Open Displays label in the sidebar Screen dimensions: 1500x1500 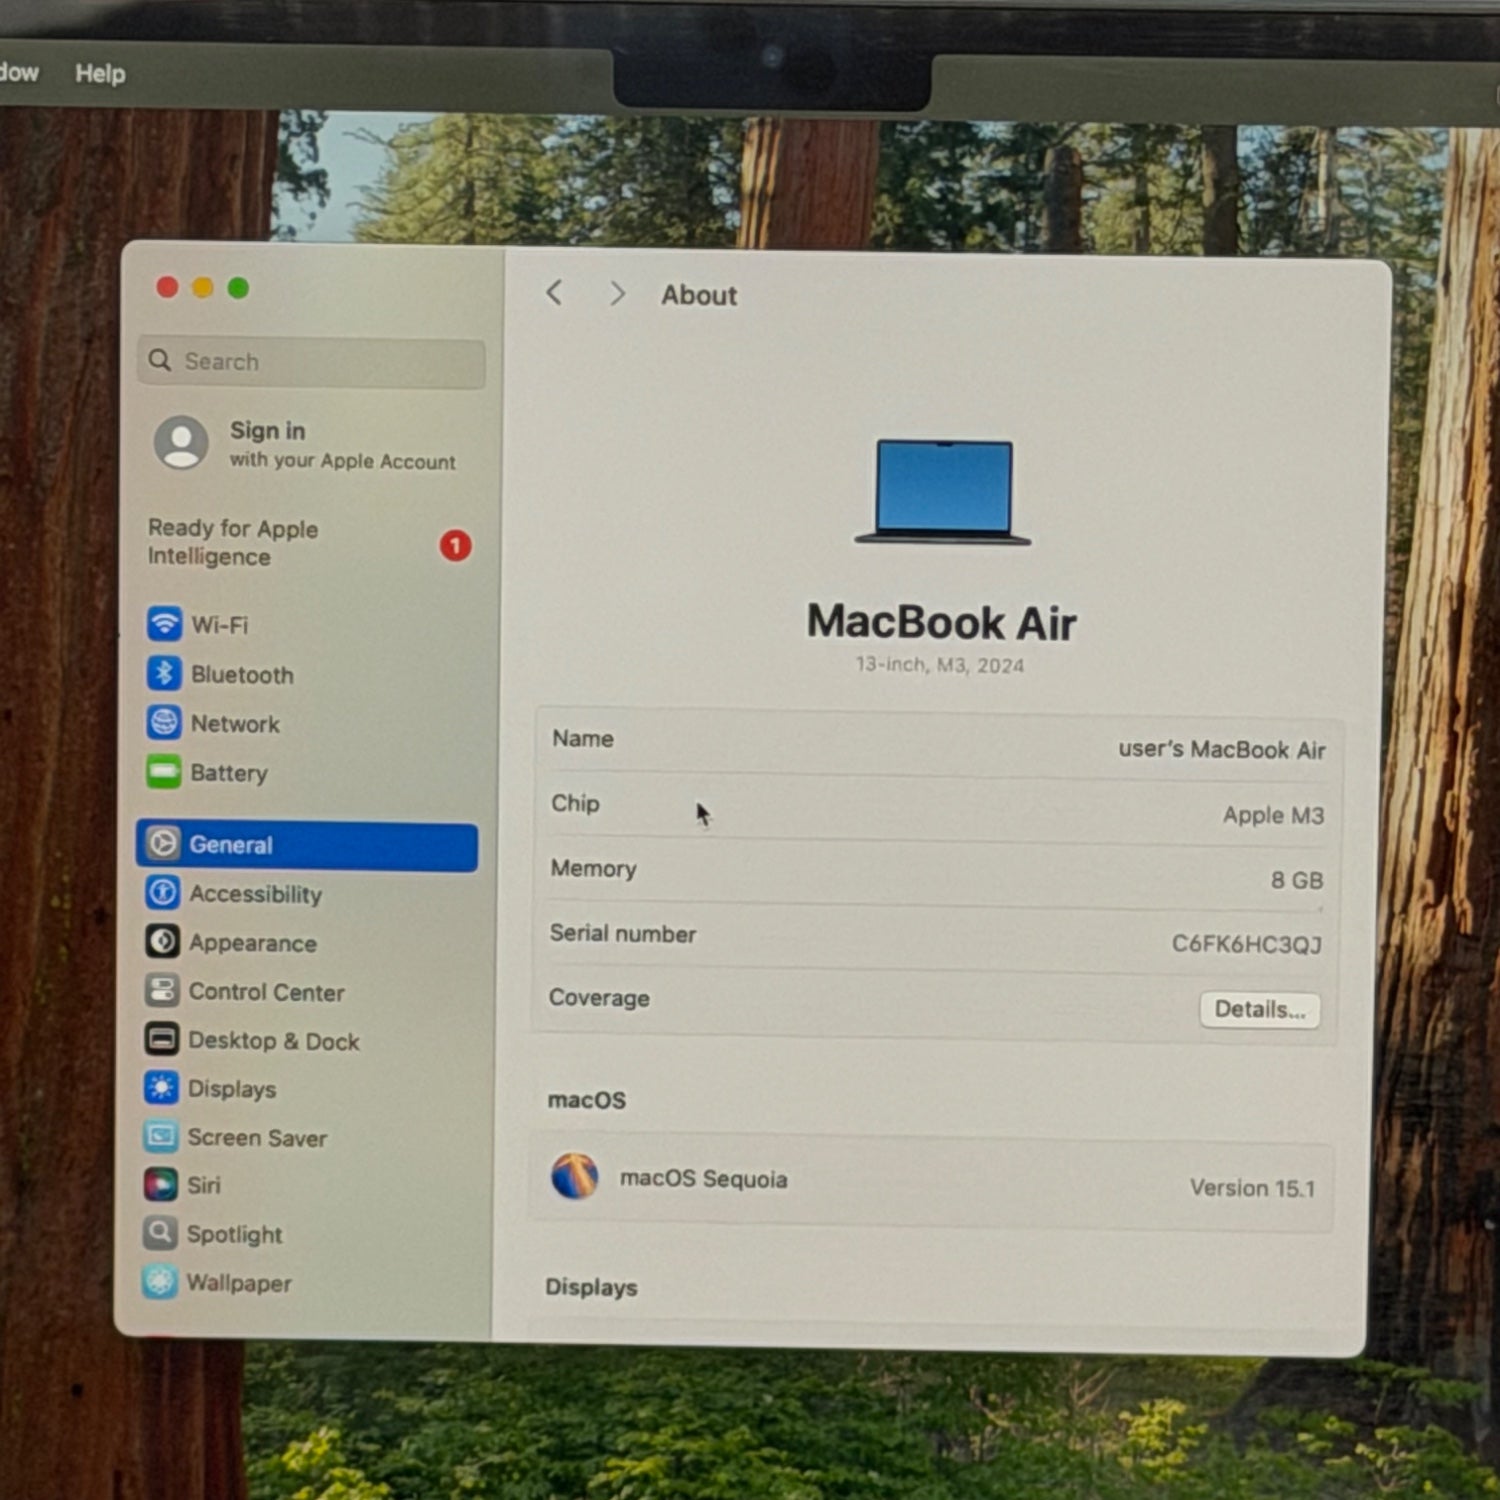tap(232, 1089)
